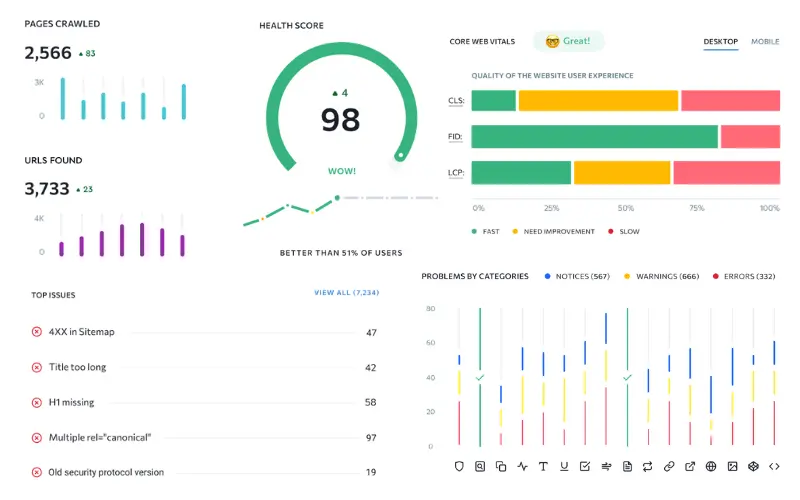Click error icon beside 4XX in Sitemap
Image resolution: width=800 pixels, height=500 pixels.
[x=37, y=332]
